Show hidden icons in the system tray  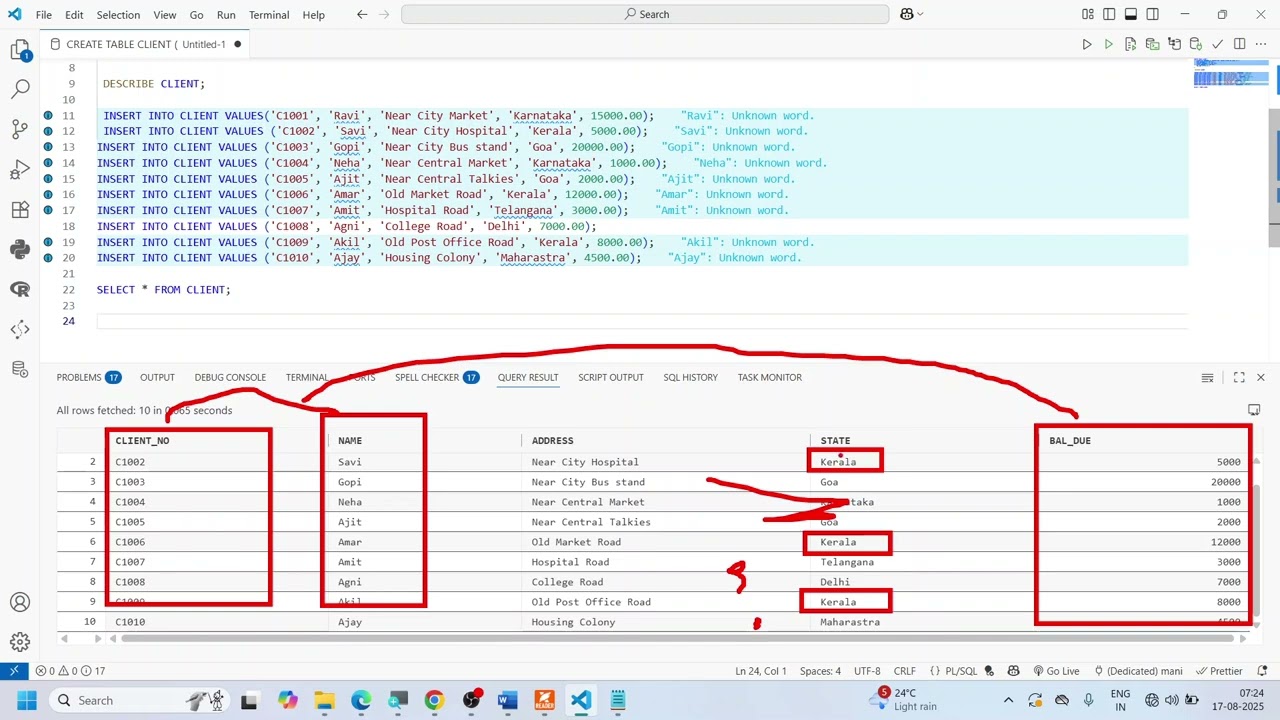(x=1008, y=700)
